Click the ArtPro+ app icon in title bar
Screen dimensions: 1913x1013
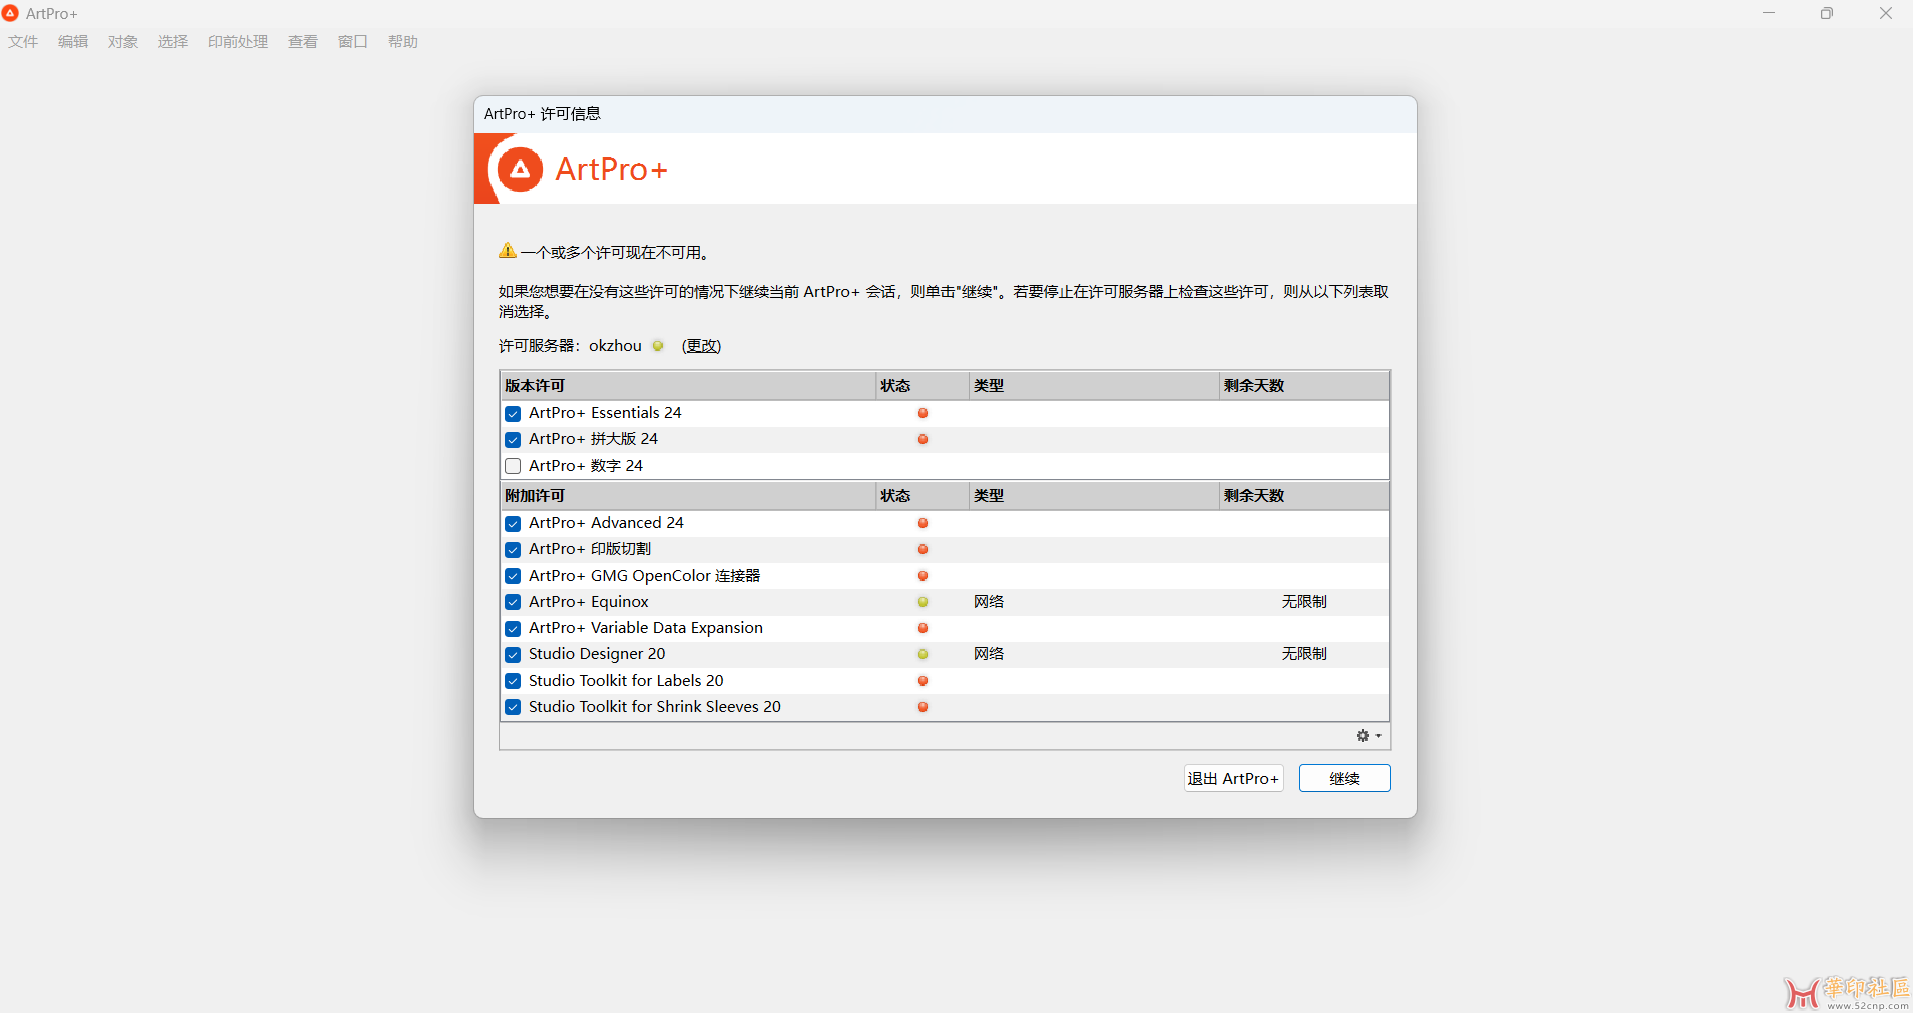[x=10, y=13]
